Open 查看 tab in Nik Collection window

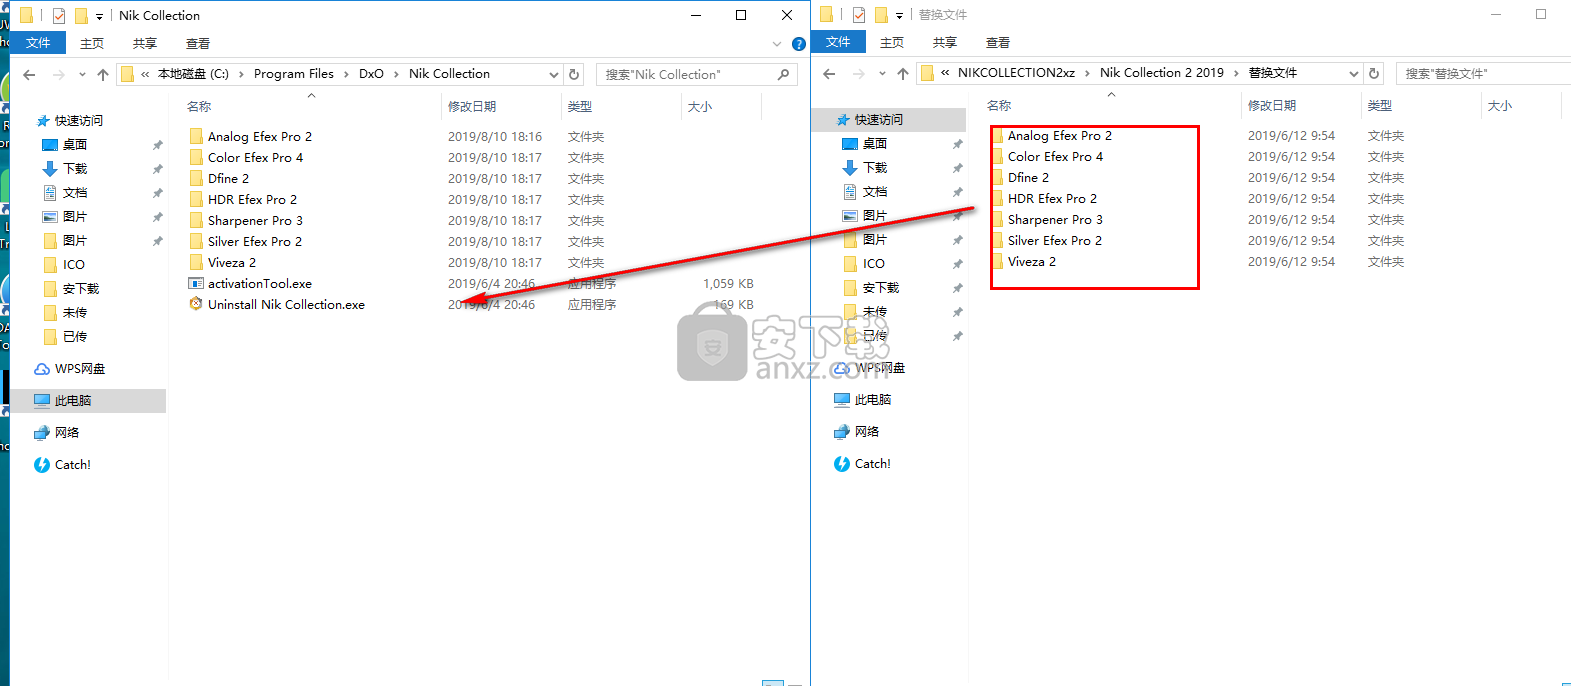198,44
